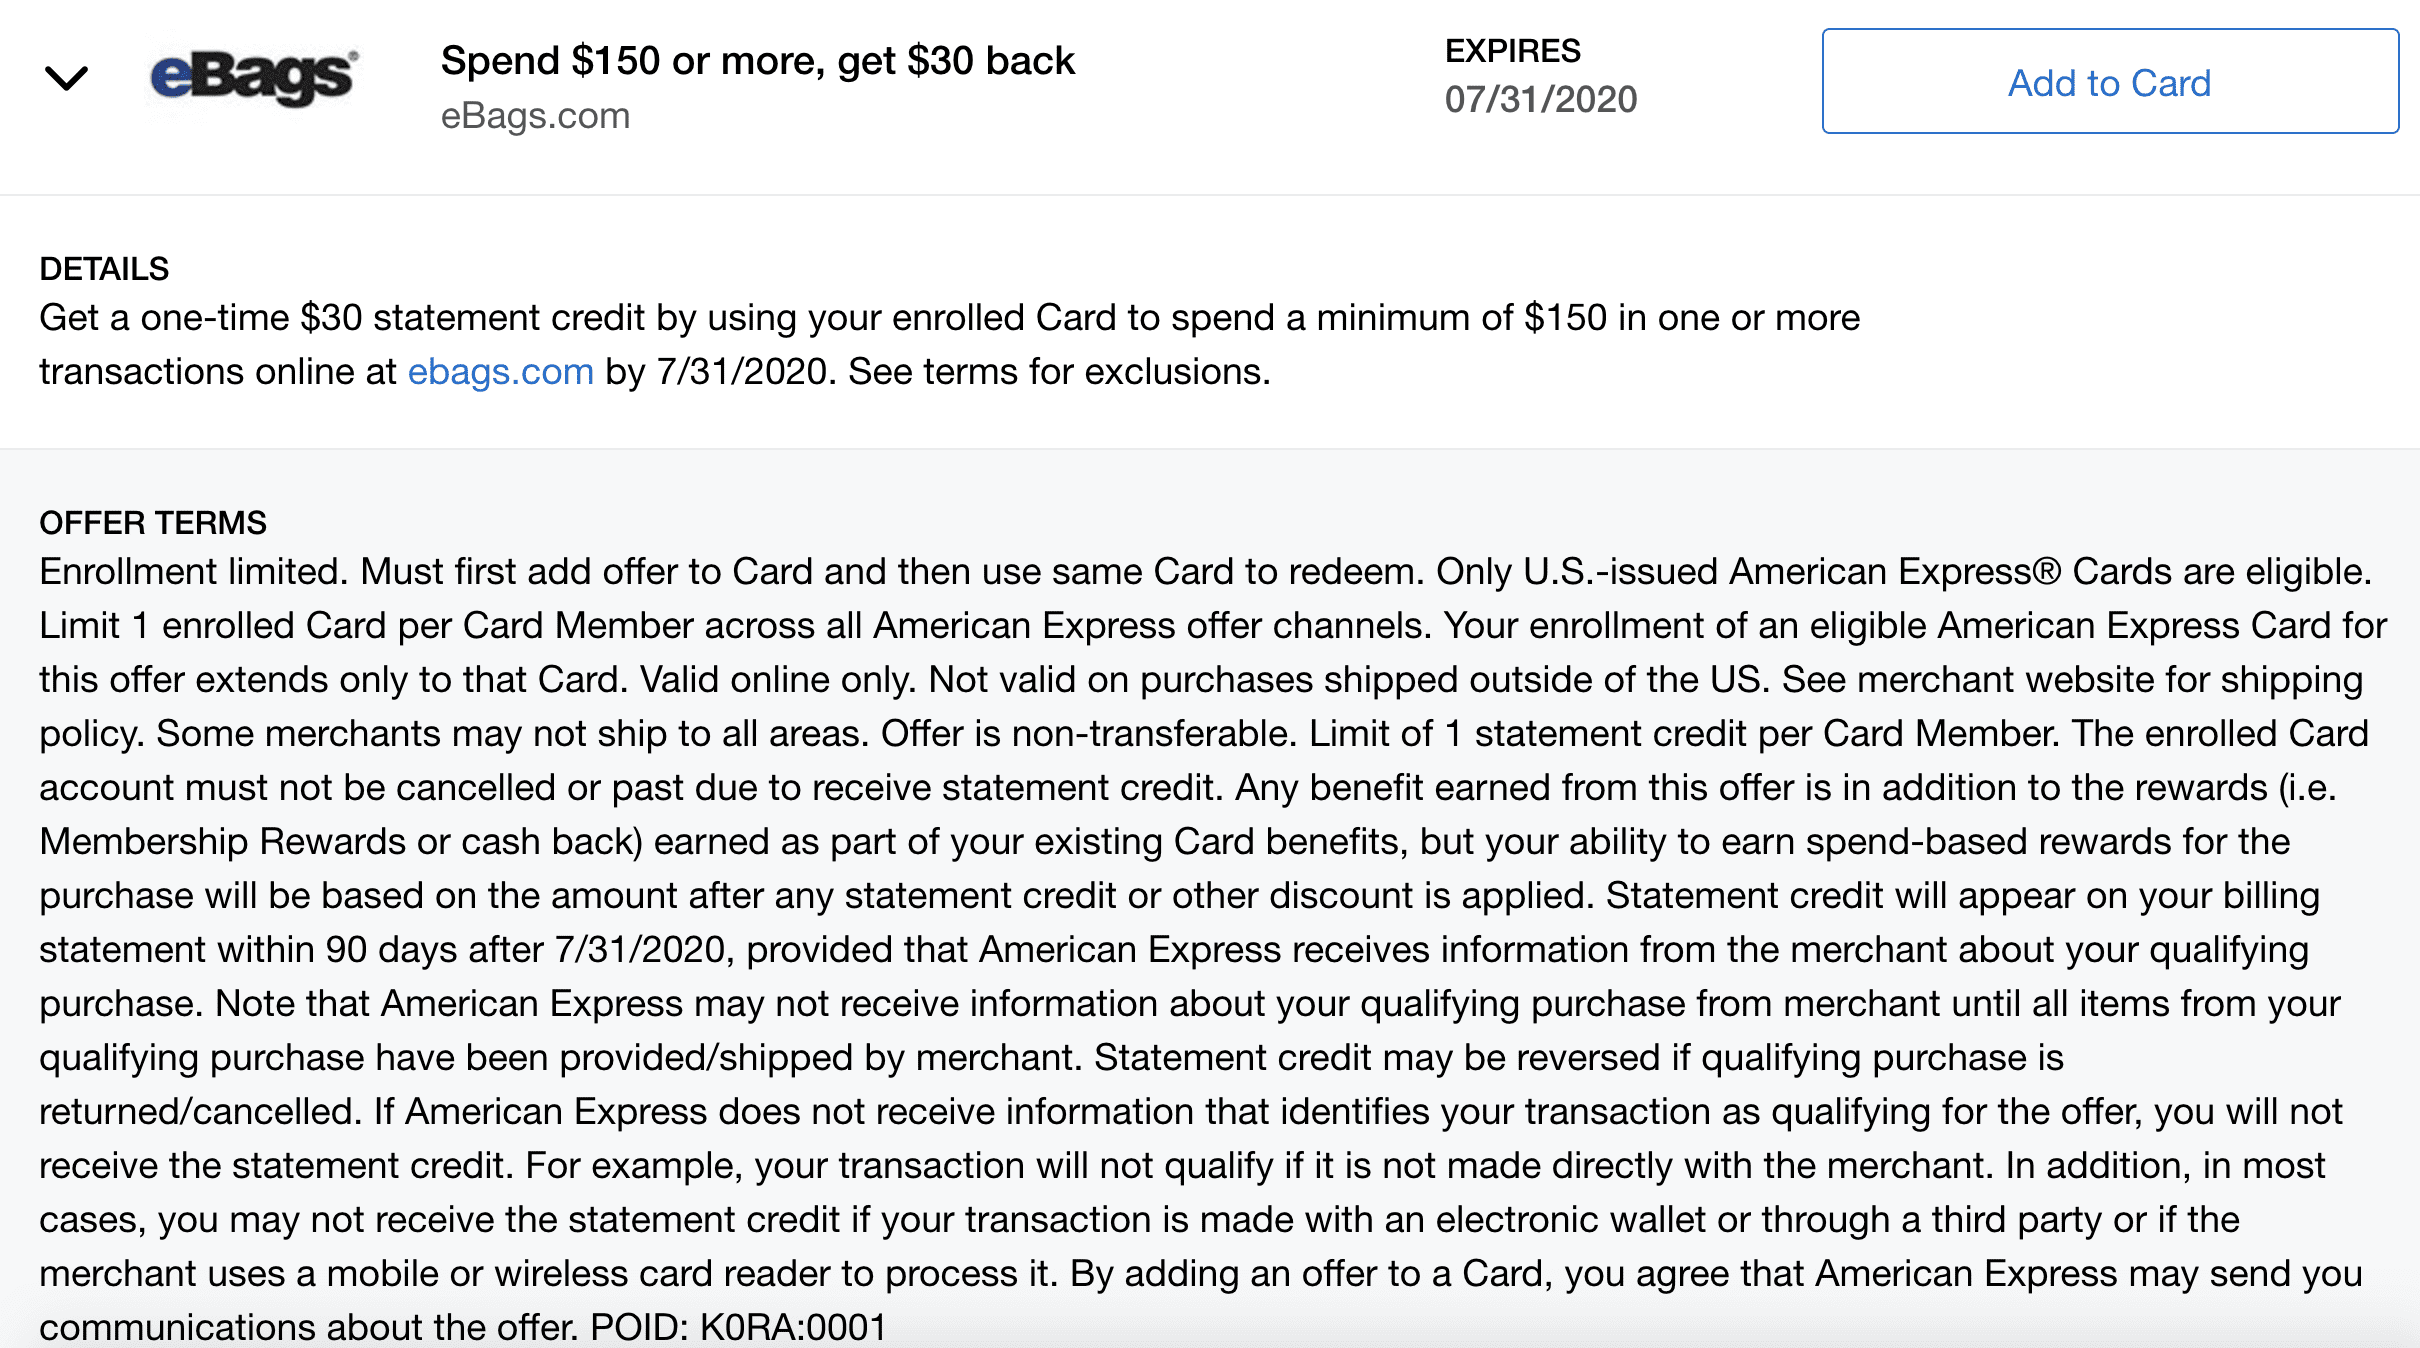The image size is (2420, 1348).
Task: Click "Offer is non-transferable." in the terms
Action: click(x=1089, y=734)
